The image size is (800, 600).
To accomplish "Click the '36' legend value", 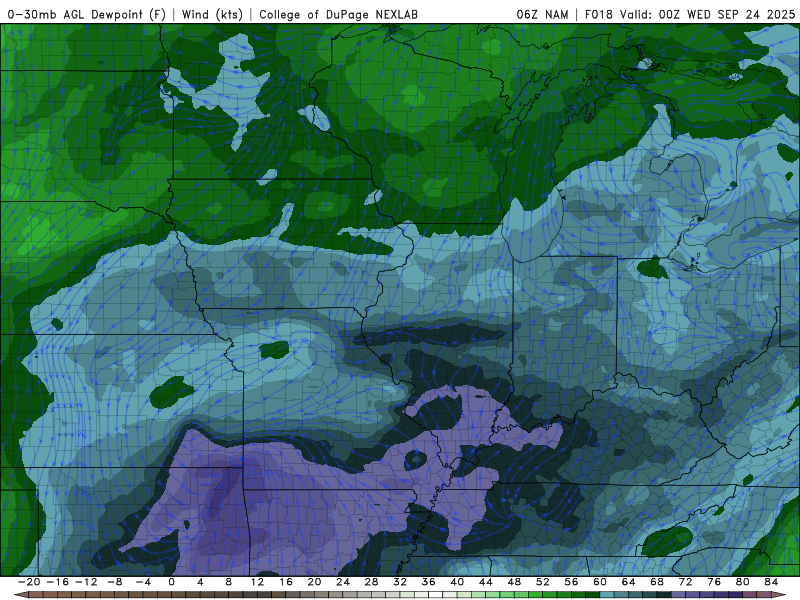I will point(429,582).
